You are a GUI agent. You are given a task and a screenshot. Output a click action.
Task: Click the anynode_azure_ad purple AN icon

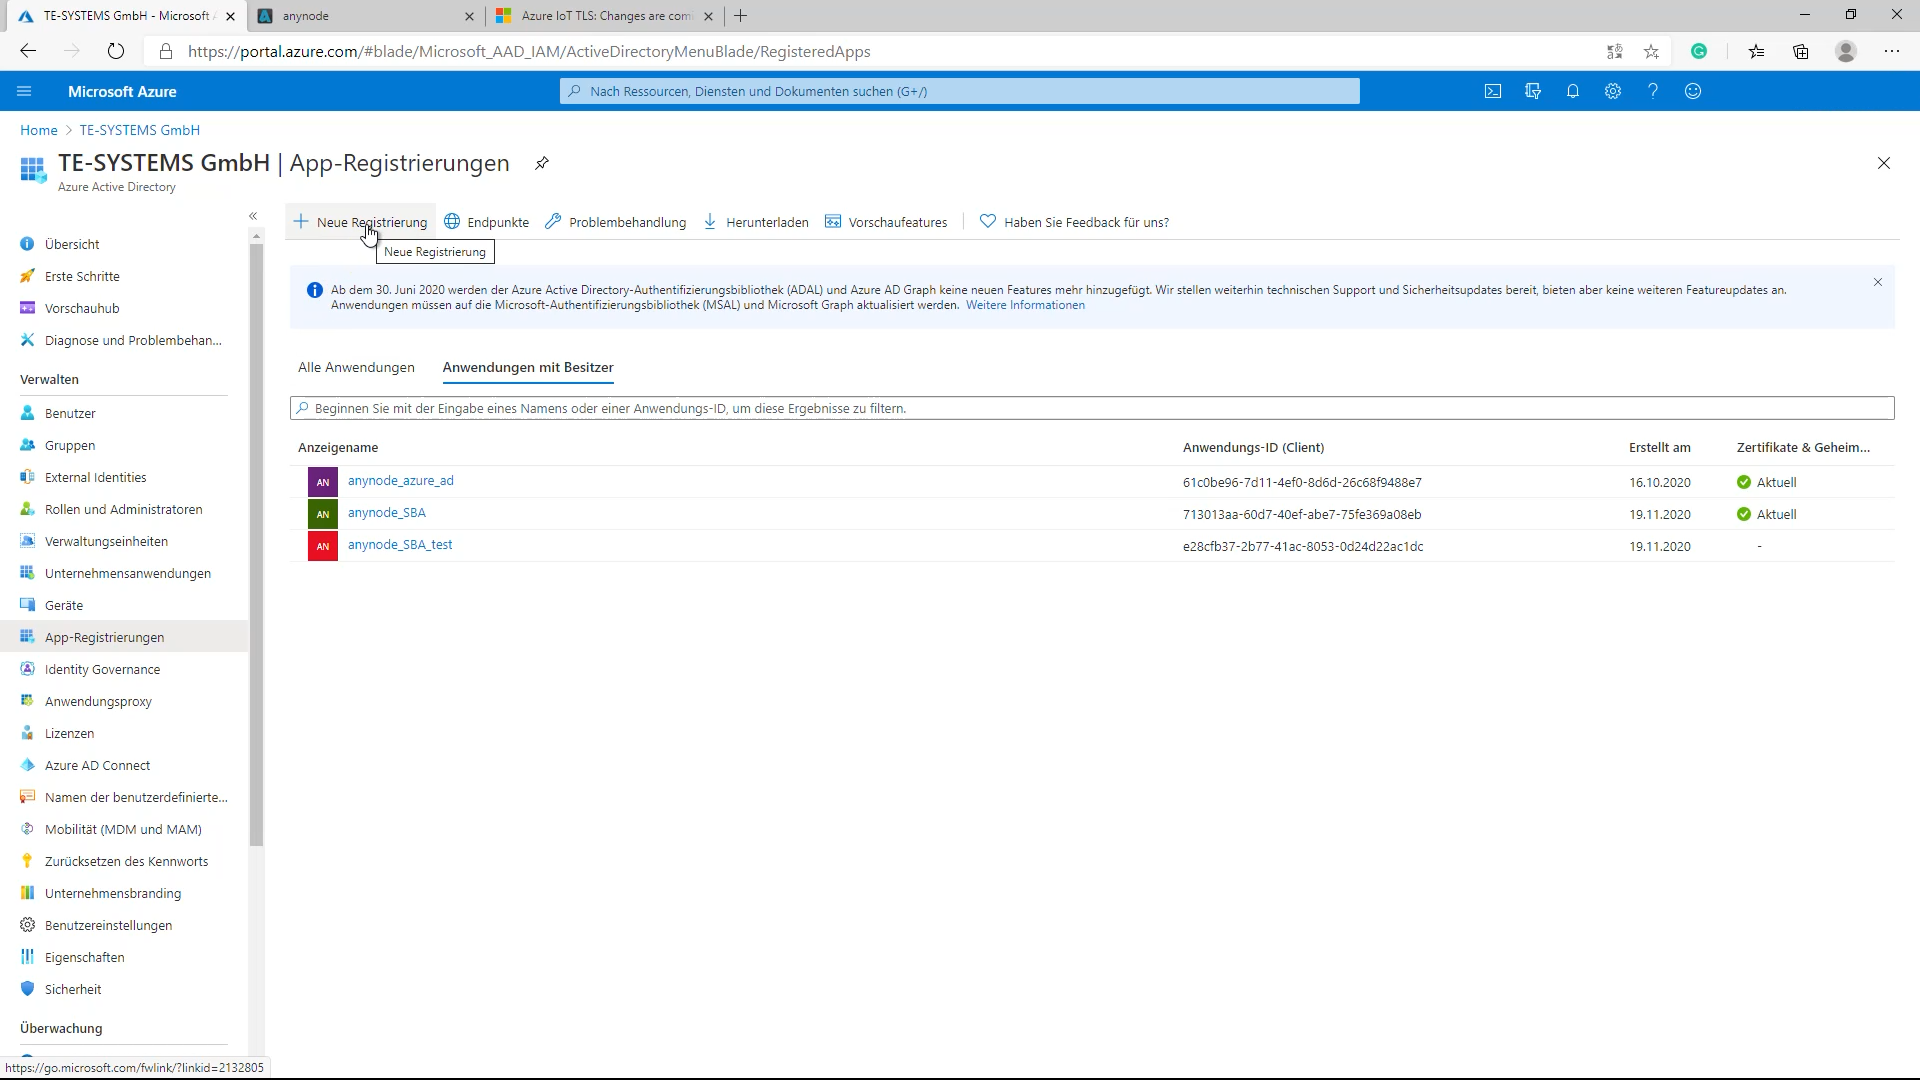(x=323, y=482)
